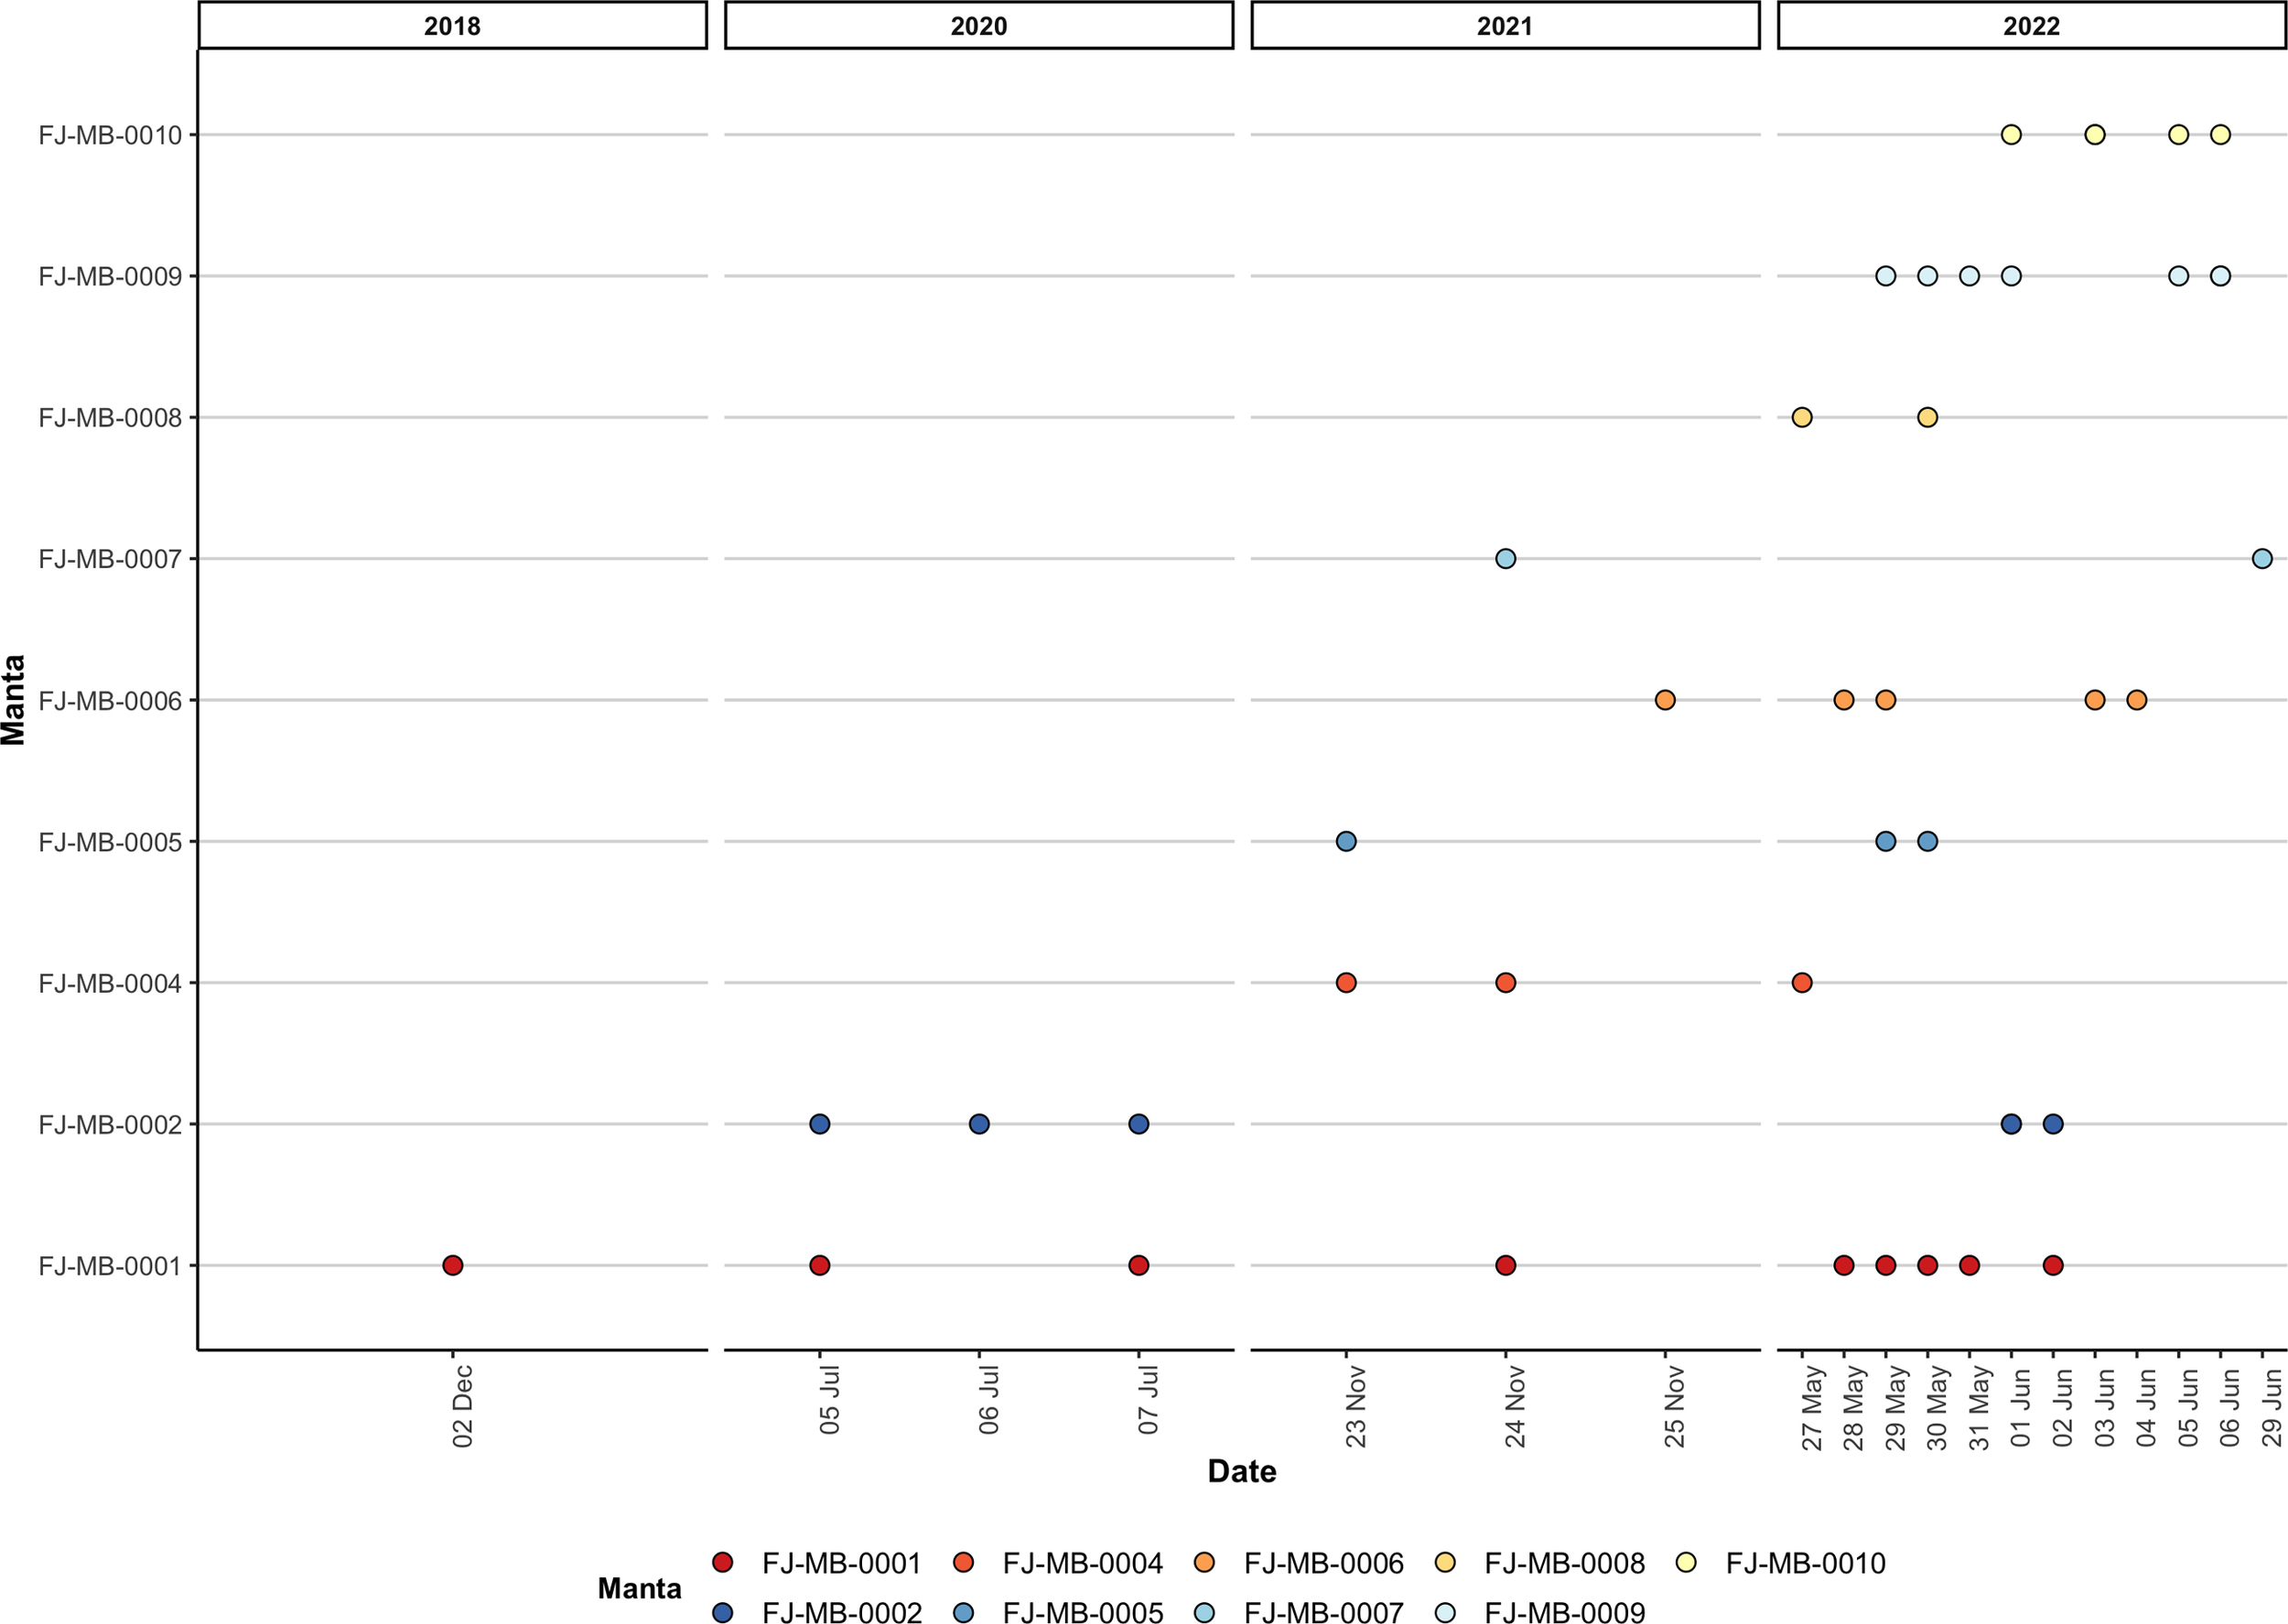Screen dimensions: 2288x1624
Task: Click the FJ-MB-0002 dark blue legend swatch
Action: coord(722,1611)
